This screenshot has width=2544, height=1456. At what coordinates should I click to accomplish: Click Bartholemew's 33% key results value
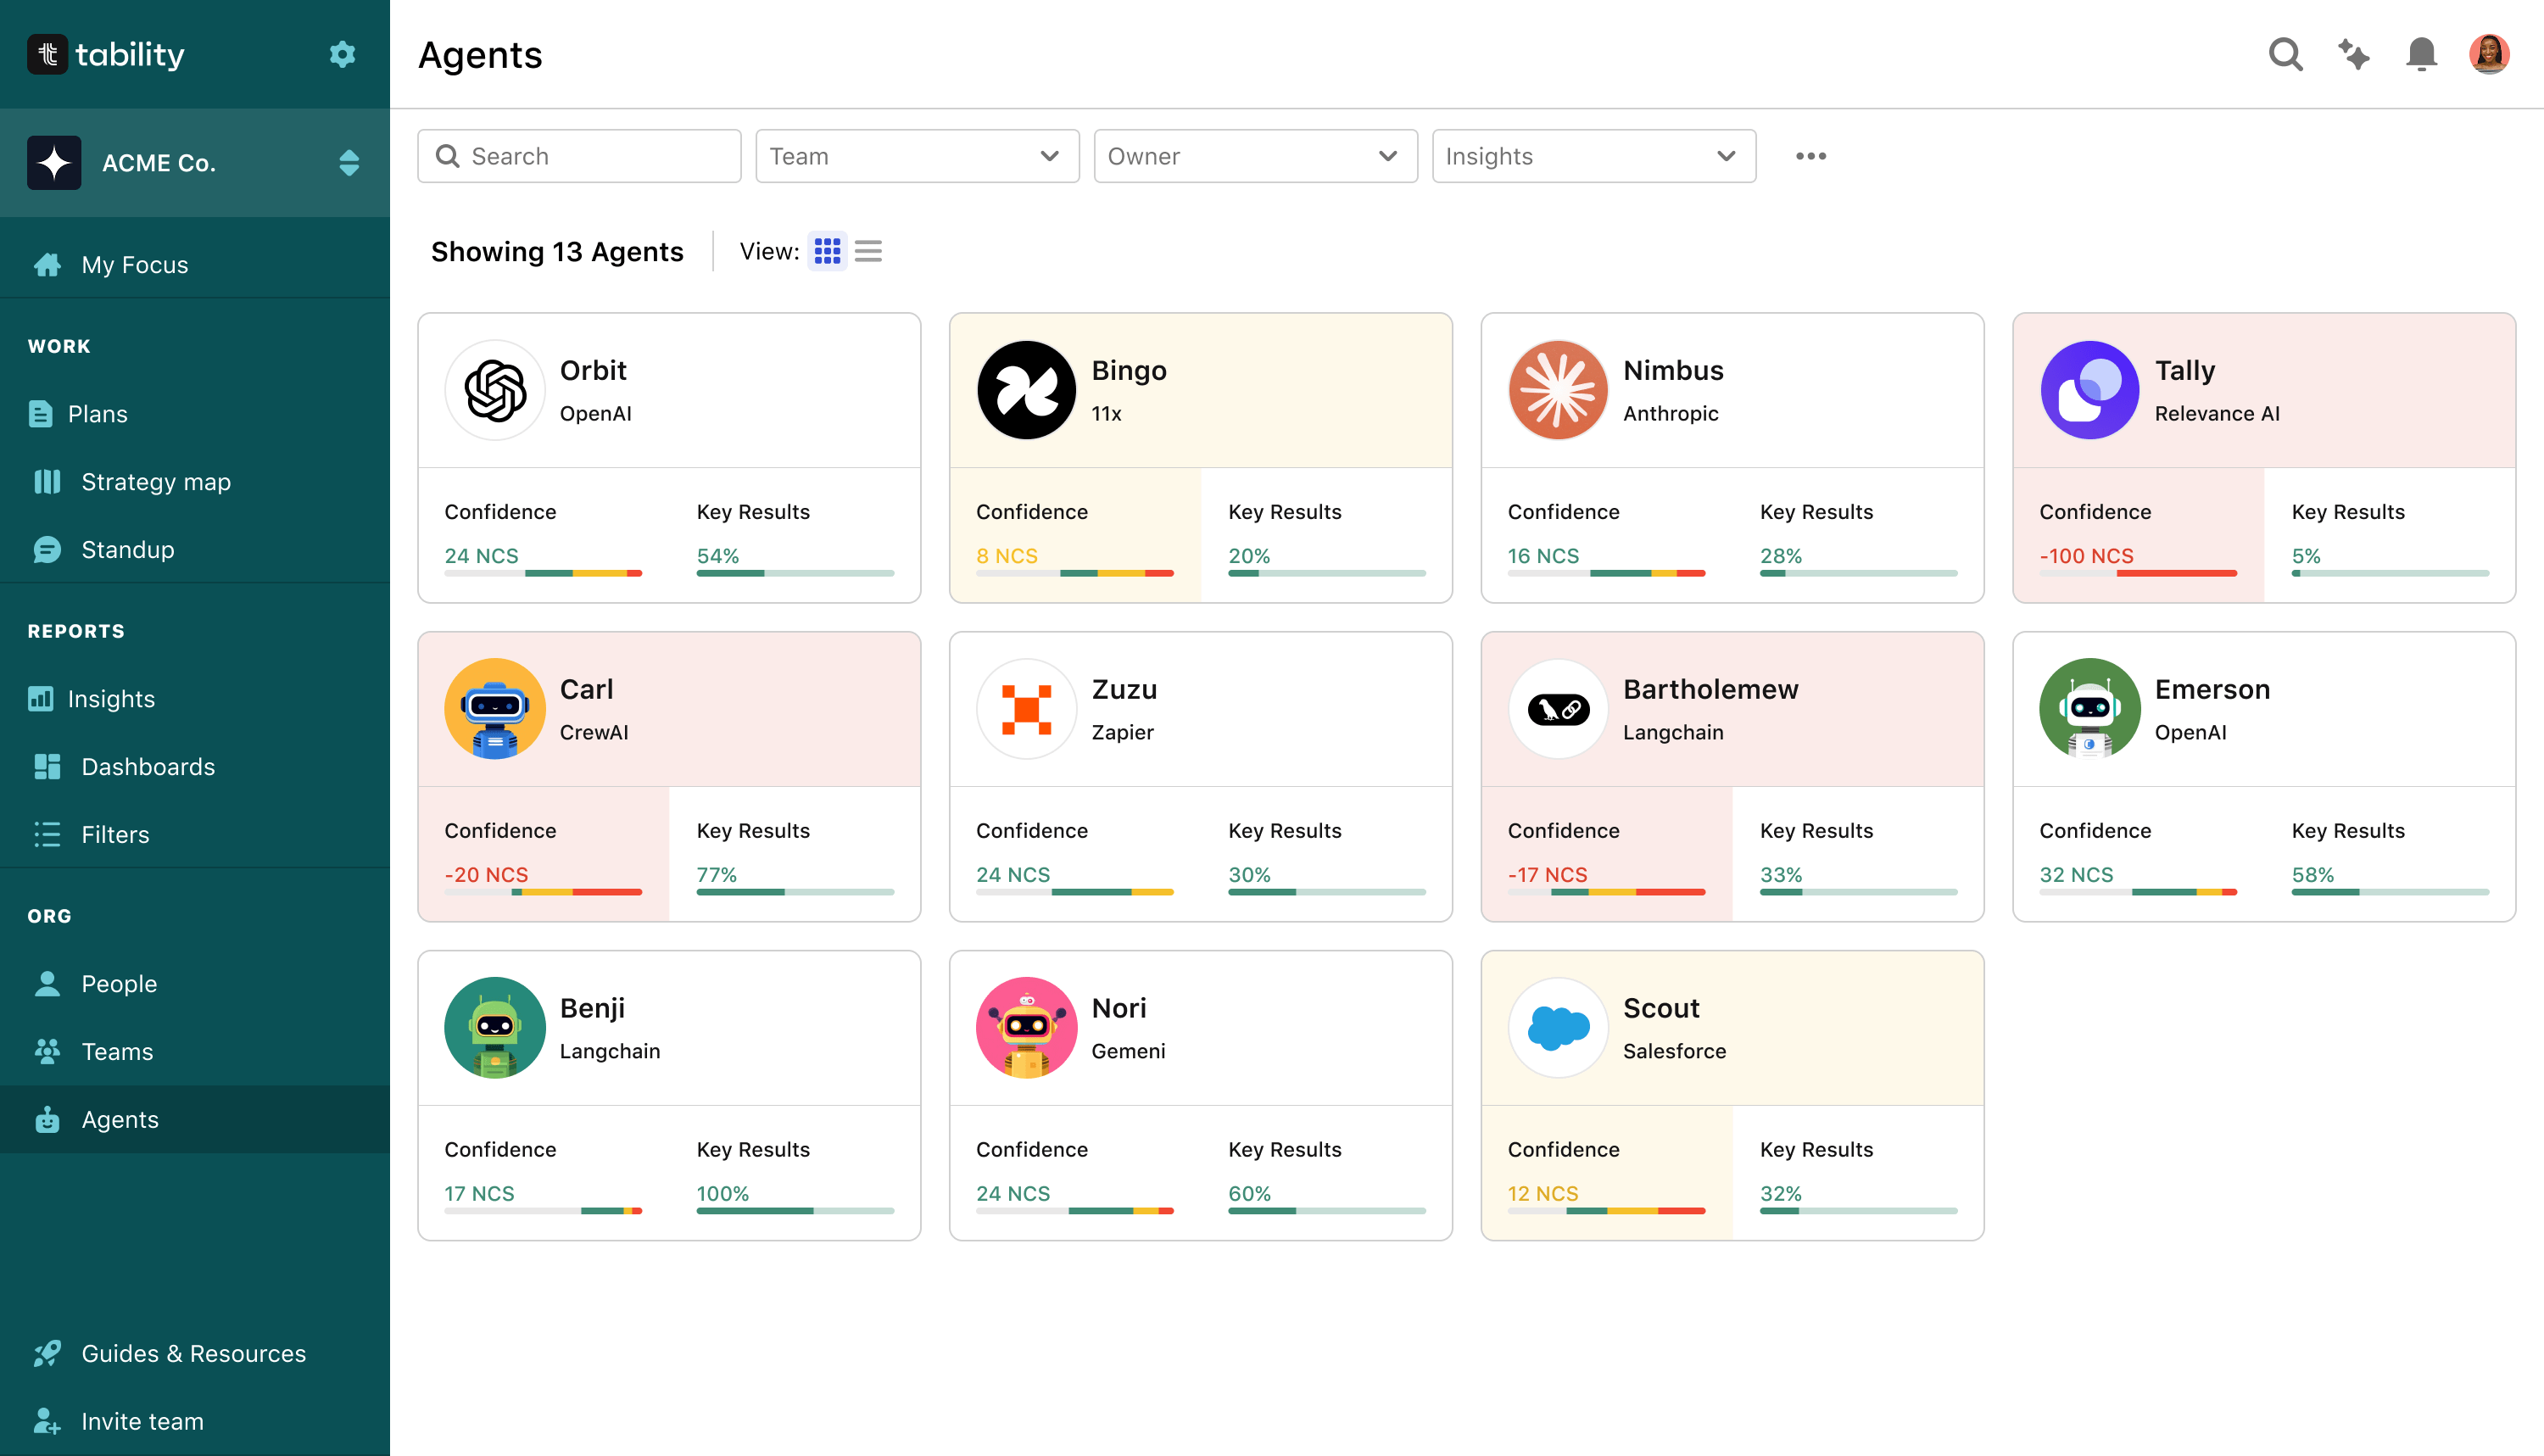[1781, 874]
